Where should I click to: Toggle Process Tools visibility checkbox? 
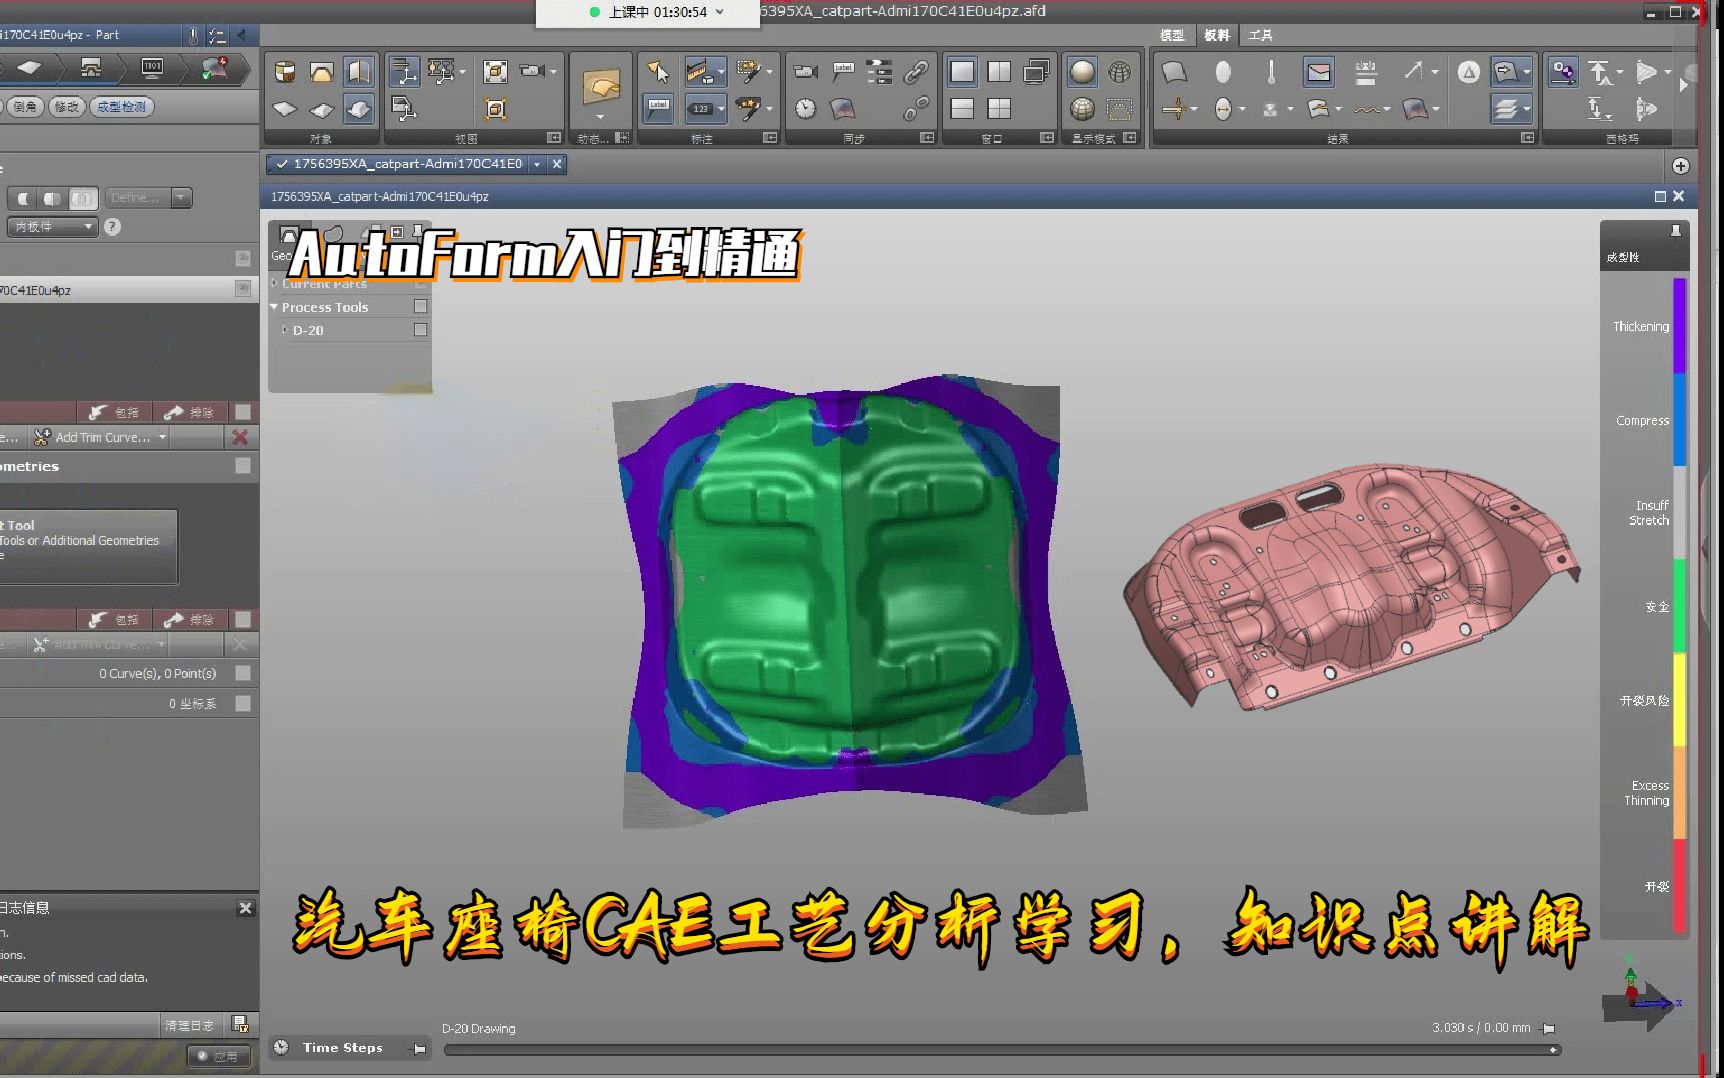[420, 307]
